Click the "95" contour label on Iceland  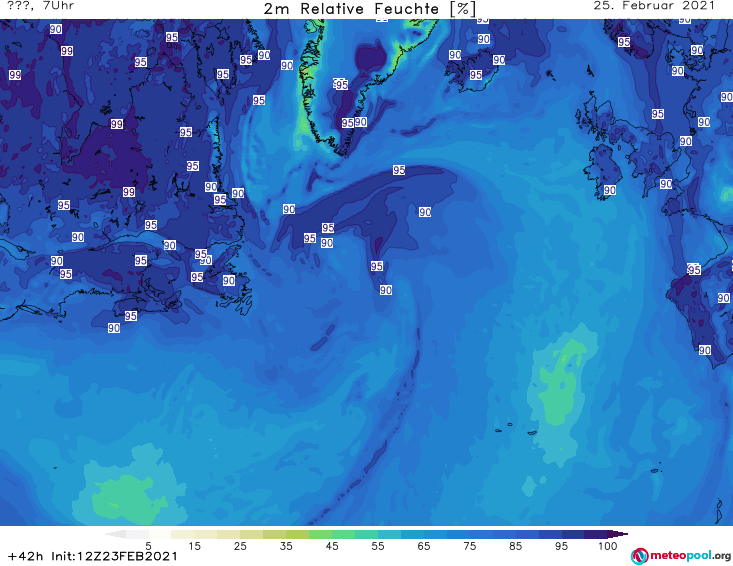click(476, 75)
